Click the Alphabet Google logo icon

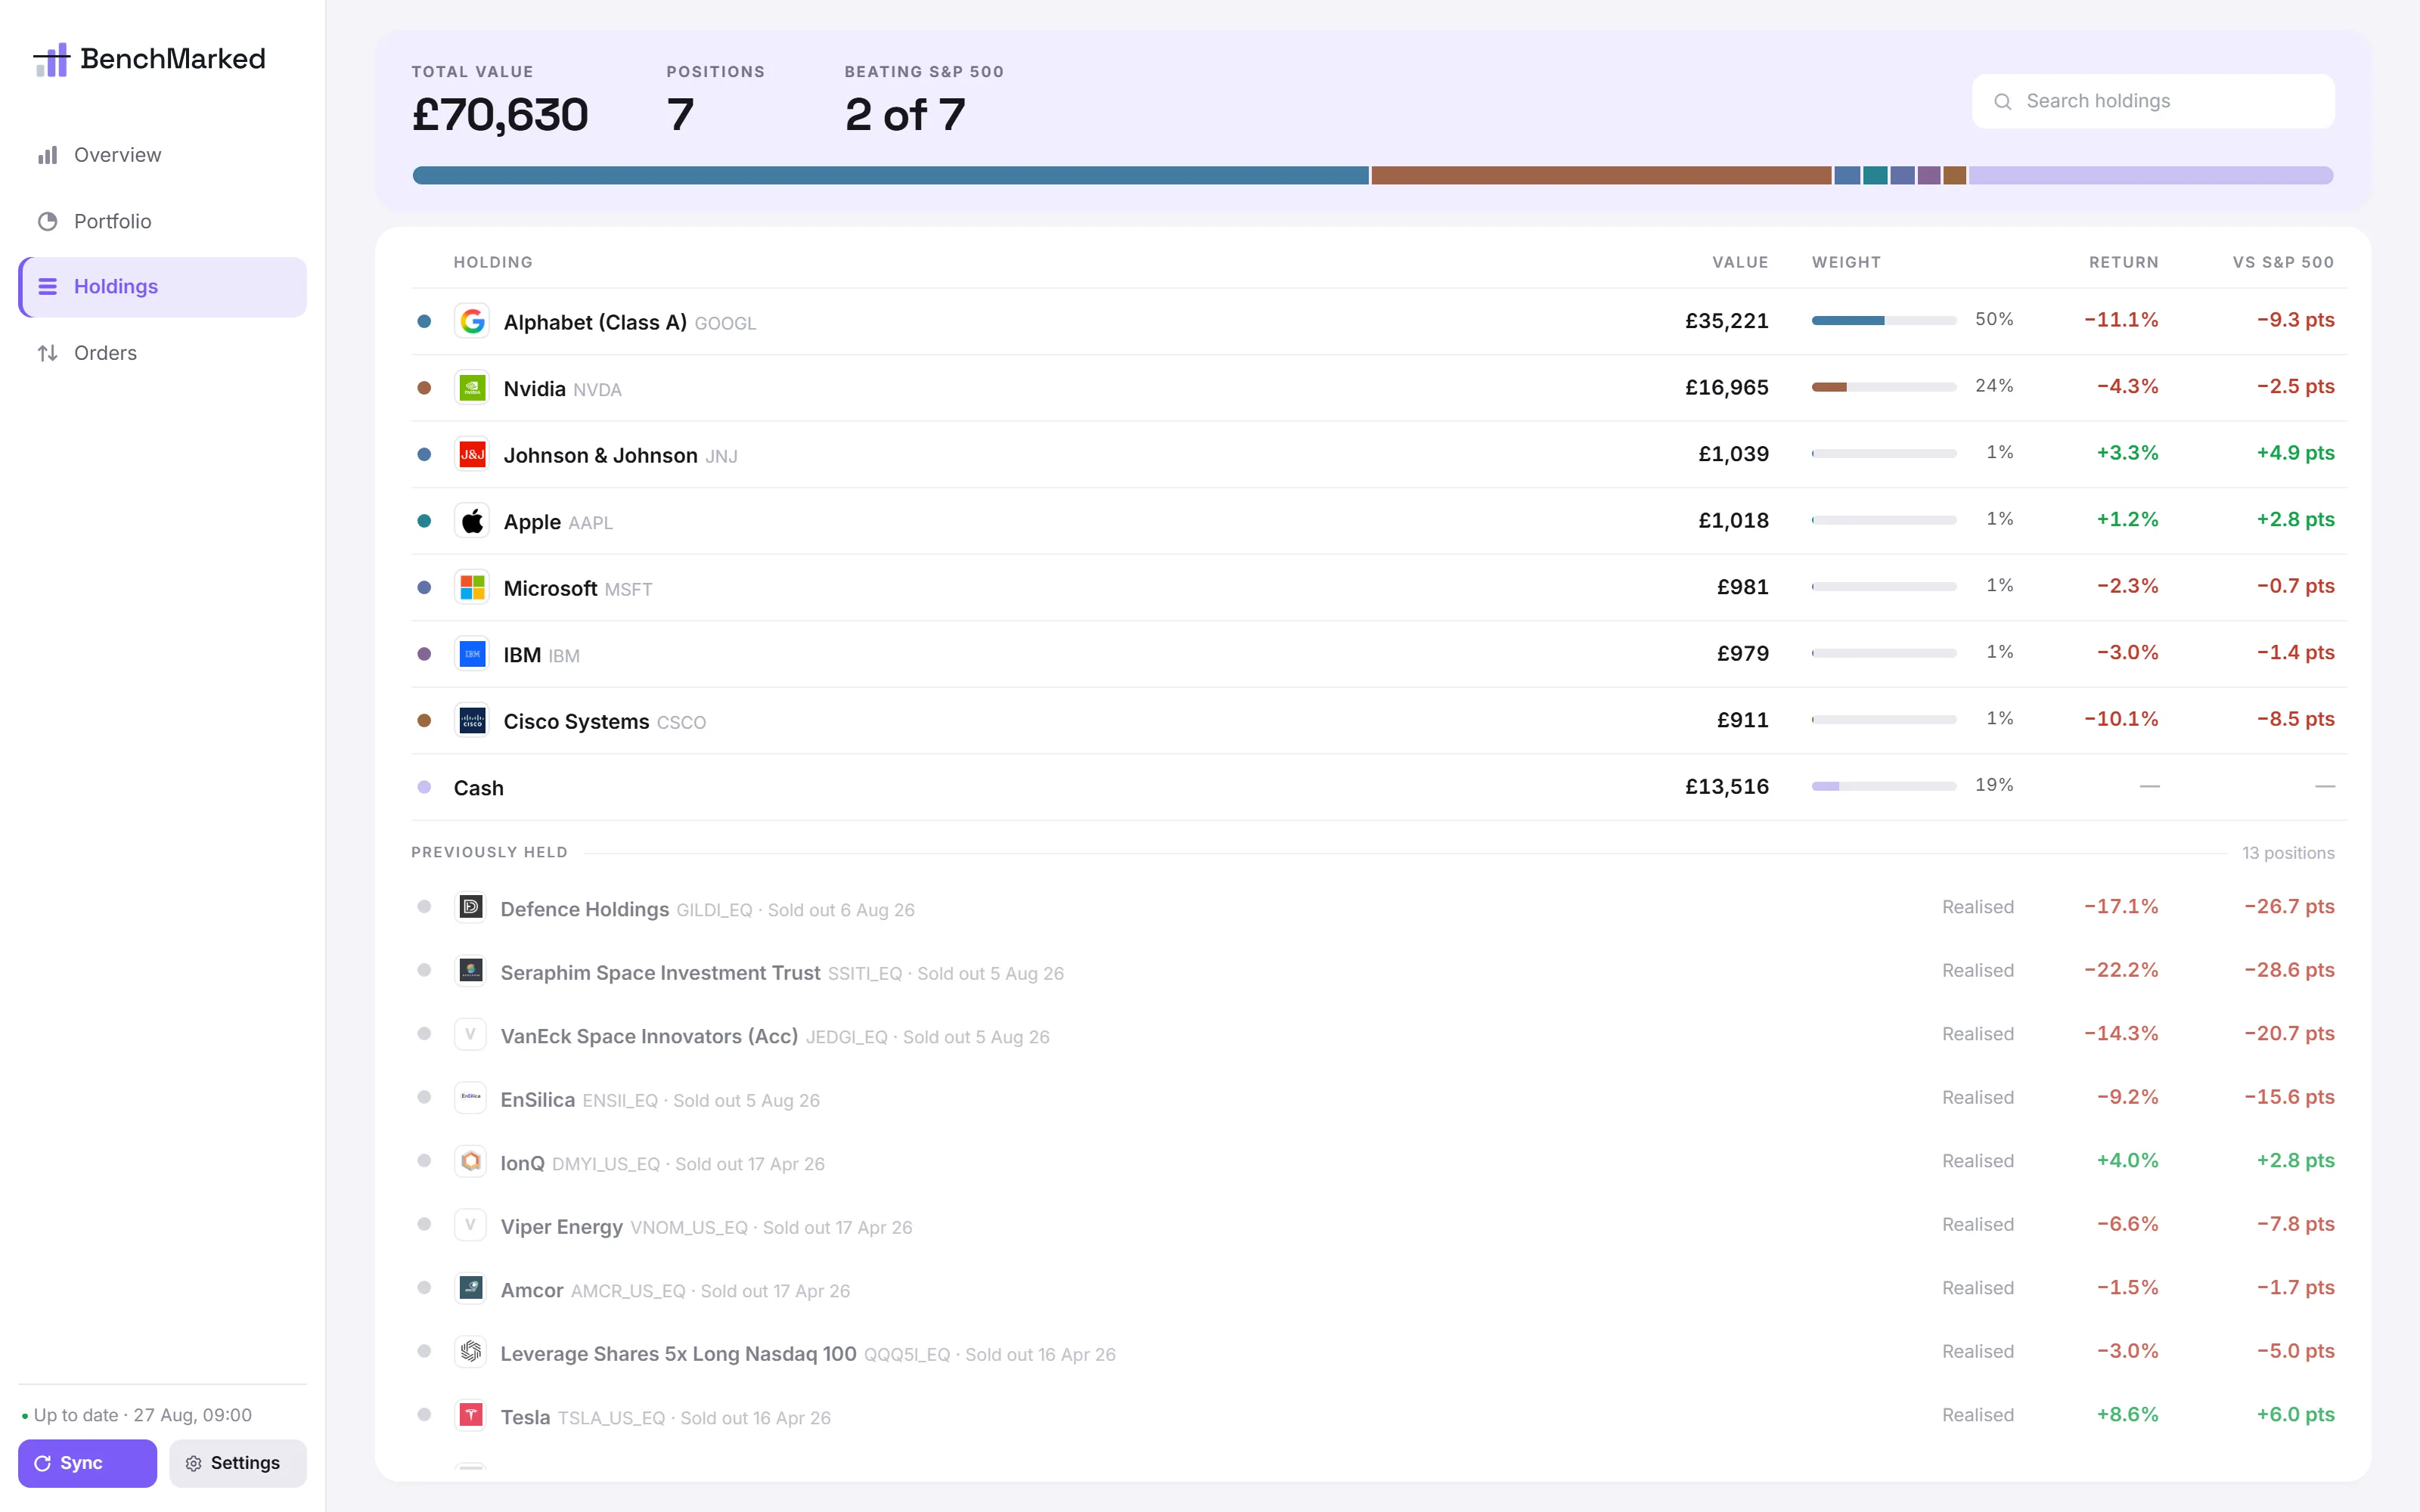472,321
